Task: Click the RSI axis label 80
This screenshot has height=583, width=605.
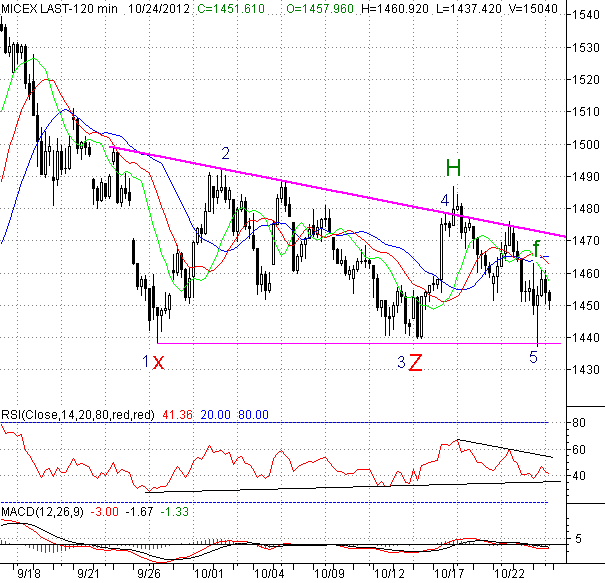Action: [x=578, y=423]
